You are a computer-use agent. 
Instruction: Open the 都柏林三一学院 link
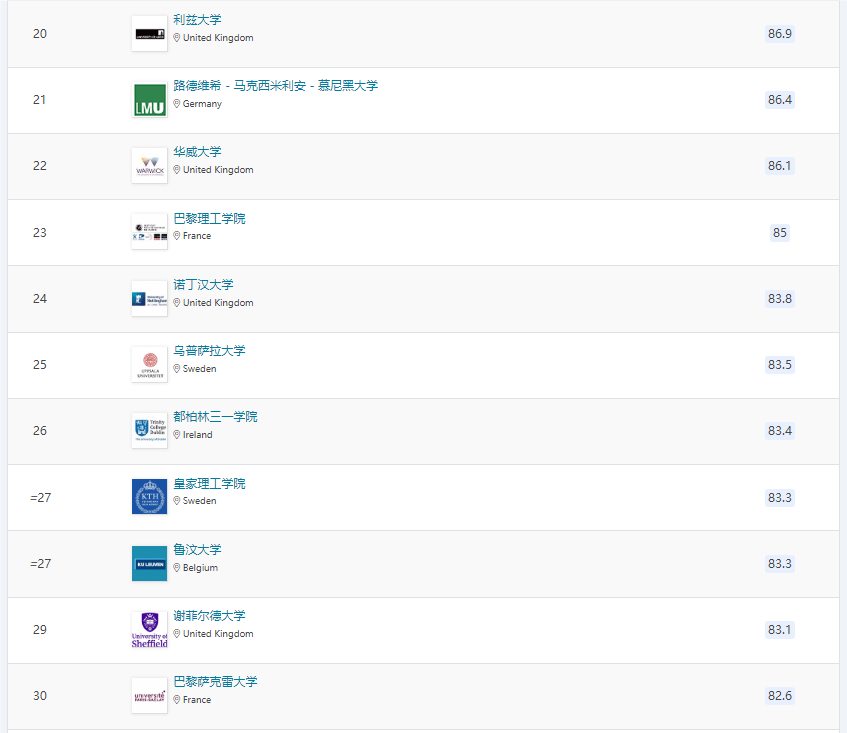[215, 417]
